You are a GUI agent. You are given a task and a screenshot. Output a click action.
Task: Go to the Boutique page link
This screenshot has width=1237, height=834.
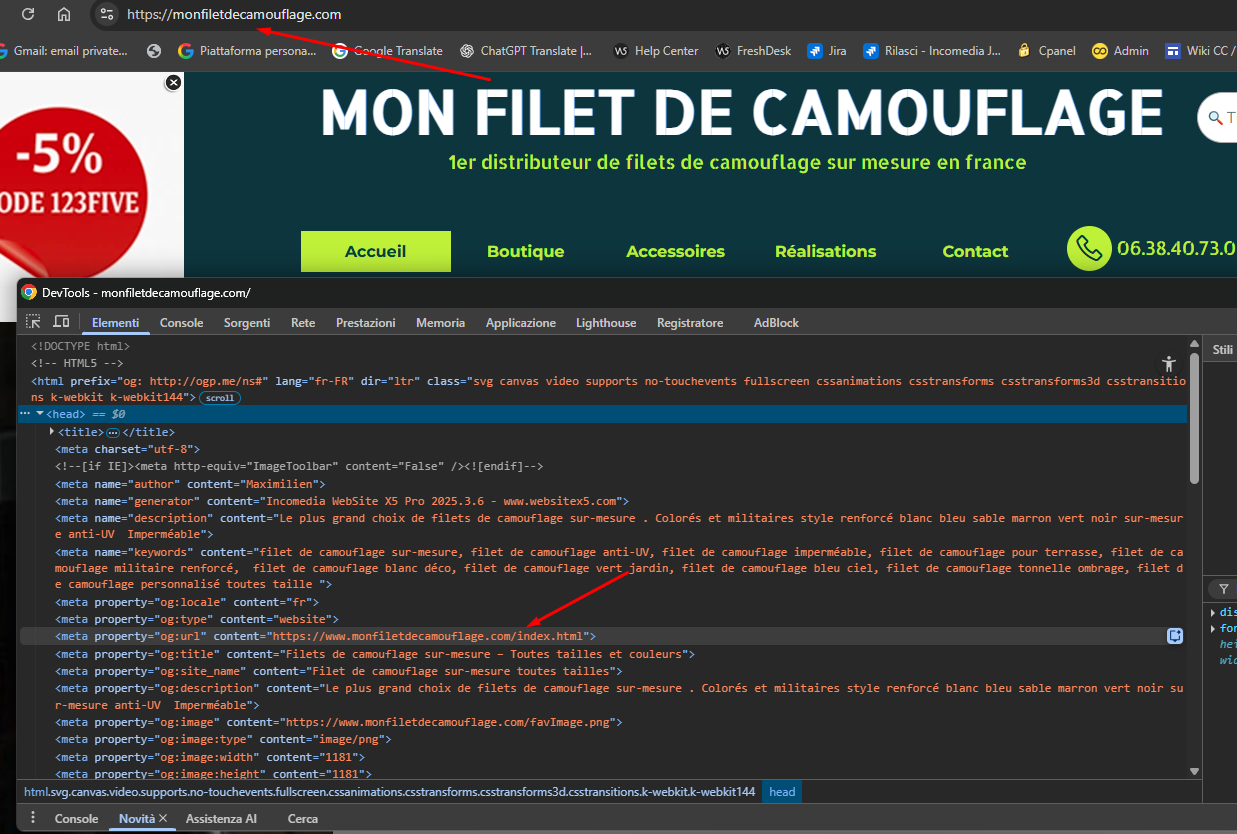(525, 252)
